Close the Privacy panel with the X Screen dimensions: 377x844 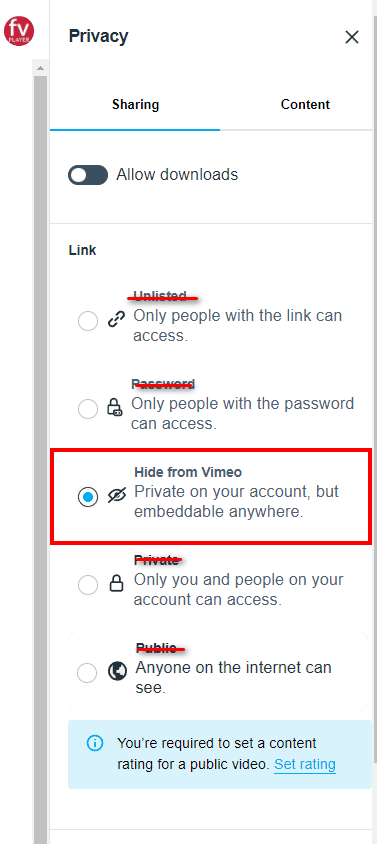pyautogui.click(x=352, y=37)
